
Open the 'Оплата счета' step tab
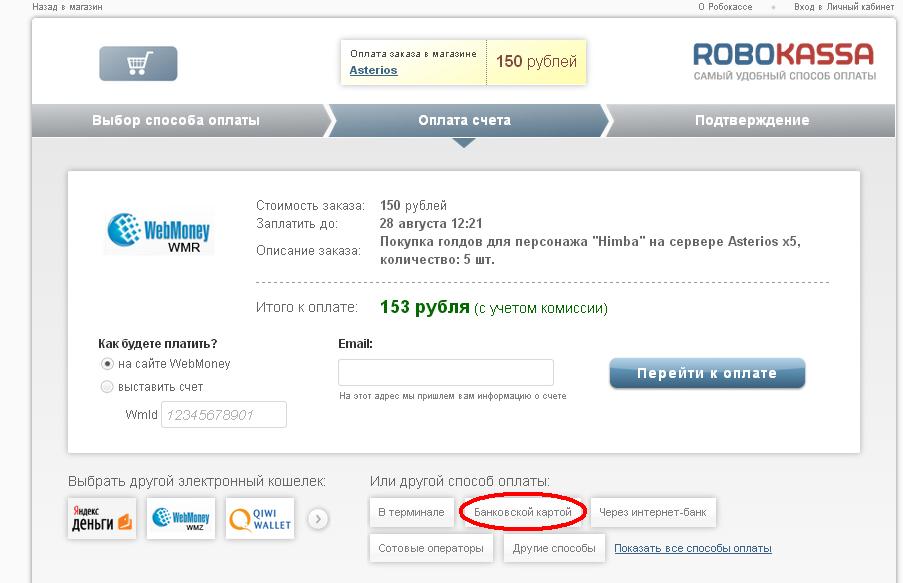[x=464, y=120]
